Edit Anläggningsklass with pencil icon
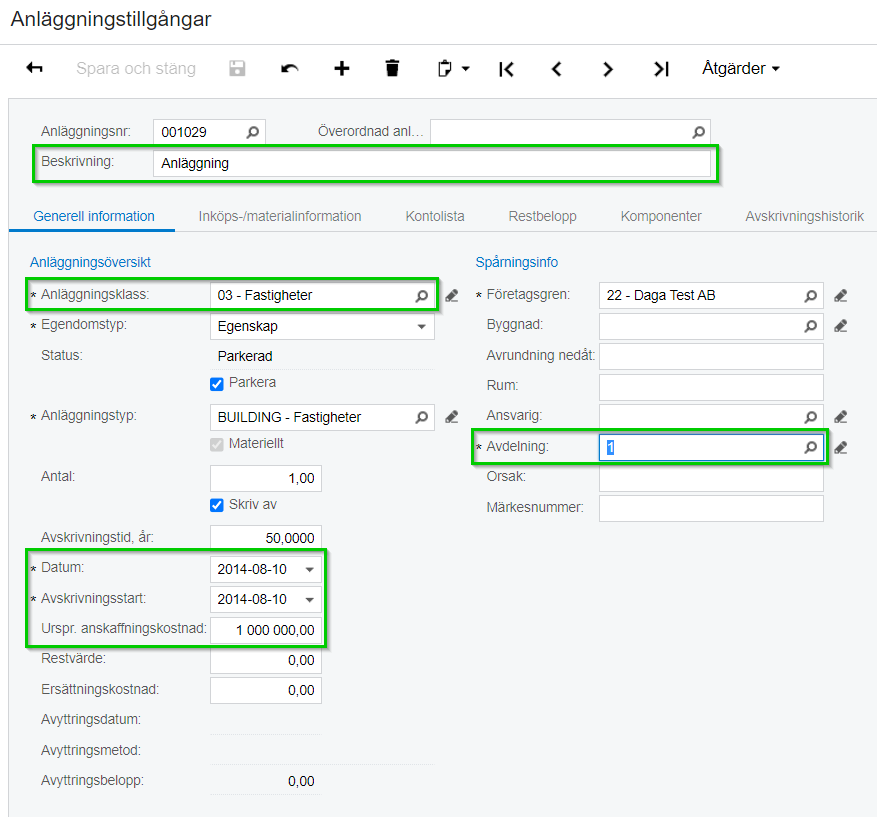Screen dimensions: 877x817 [x=452, y=295]
